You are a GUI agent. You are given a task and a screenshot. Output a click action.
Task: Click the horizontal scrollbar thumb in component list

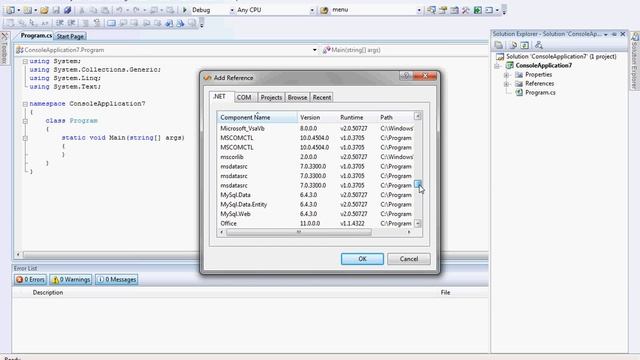[x=299, y=232]
